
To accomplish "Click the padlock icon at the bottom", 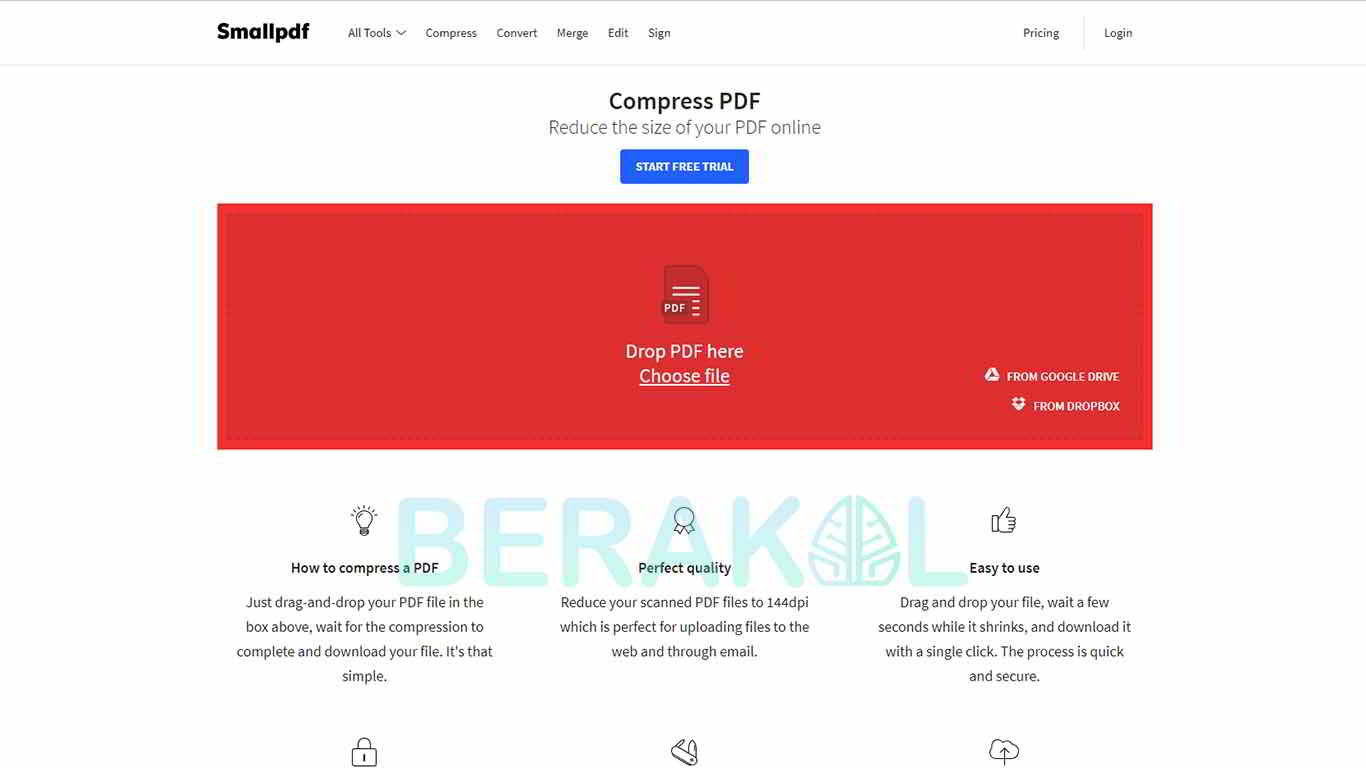I will point(364,752).
